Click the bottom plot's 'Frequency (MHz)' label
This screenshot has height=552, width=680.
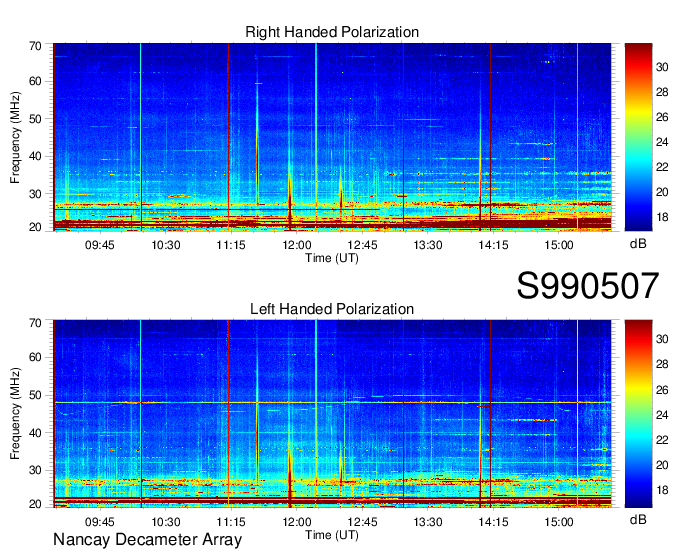15,414
